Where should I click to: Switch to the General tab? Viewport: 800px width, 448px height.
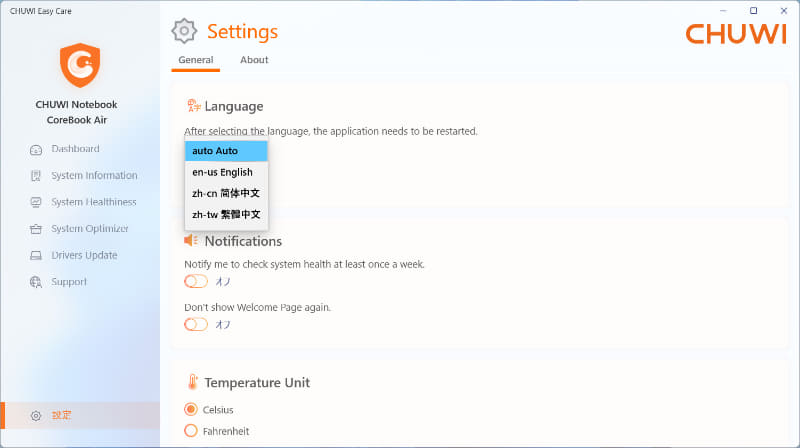click(196, 60)
